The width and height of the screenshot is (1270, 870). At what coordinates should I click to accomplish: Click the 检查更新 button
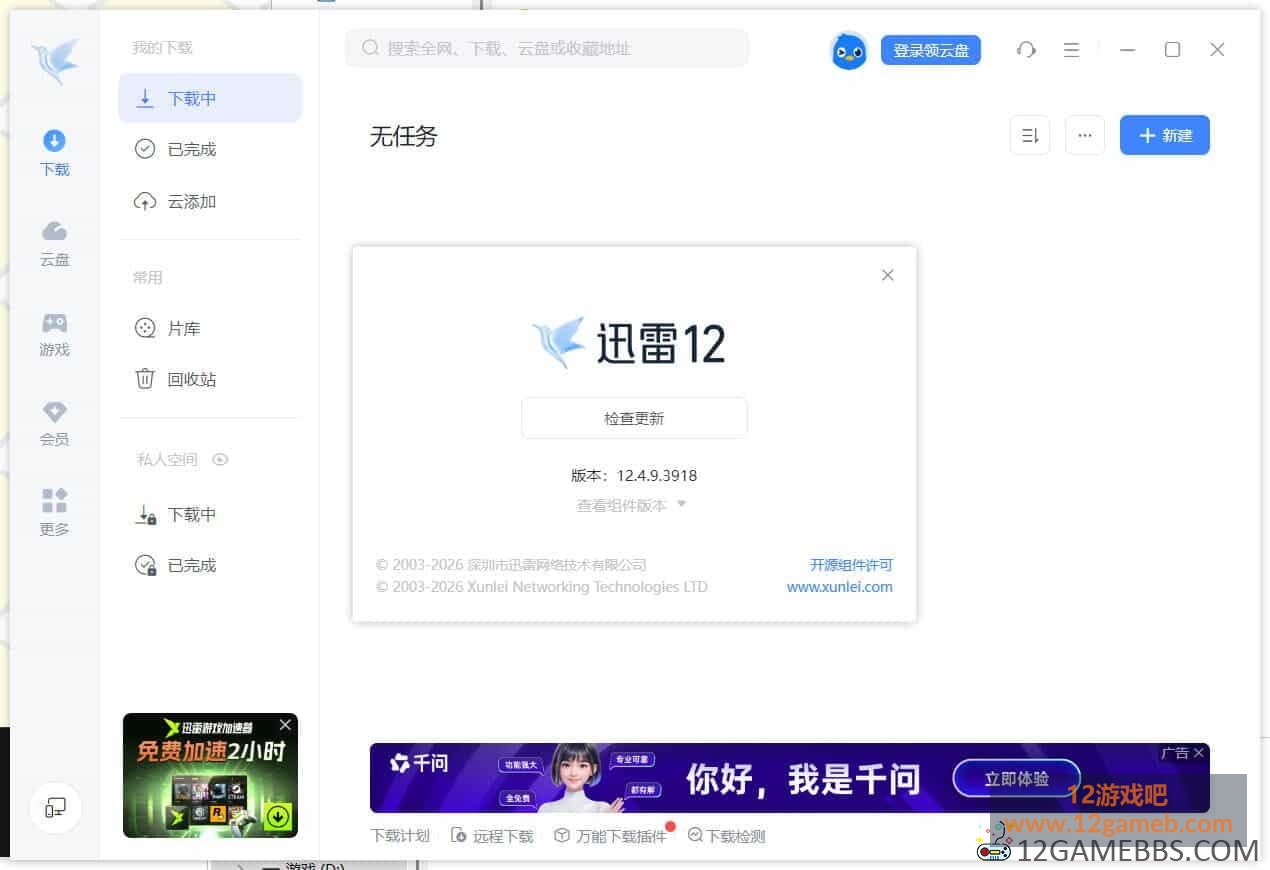pyautogui.click(x=634, y=418)
